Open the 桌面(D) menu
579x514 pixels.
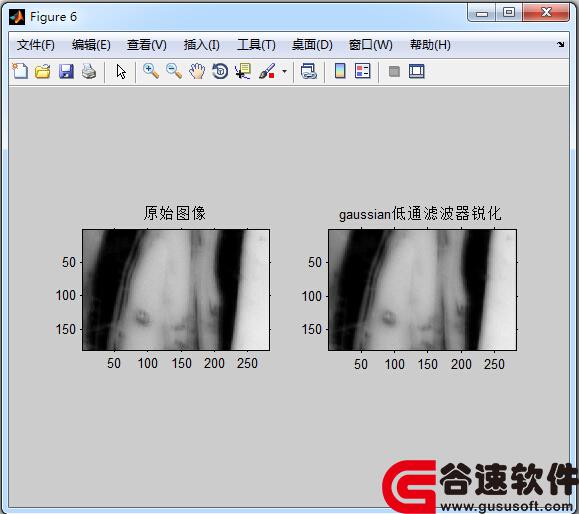312,45
